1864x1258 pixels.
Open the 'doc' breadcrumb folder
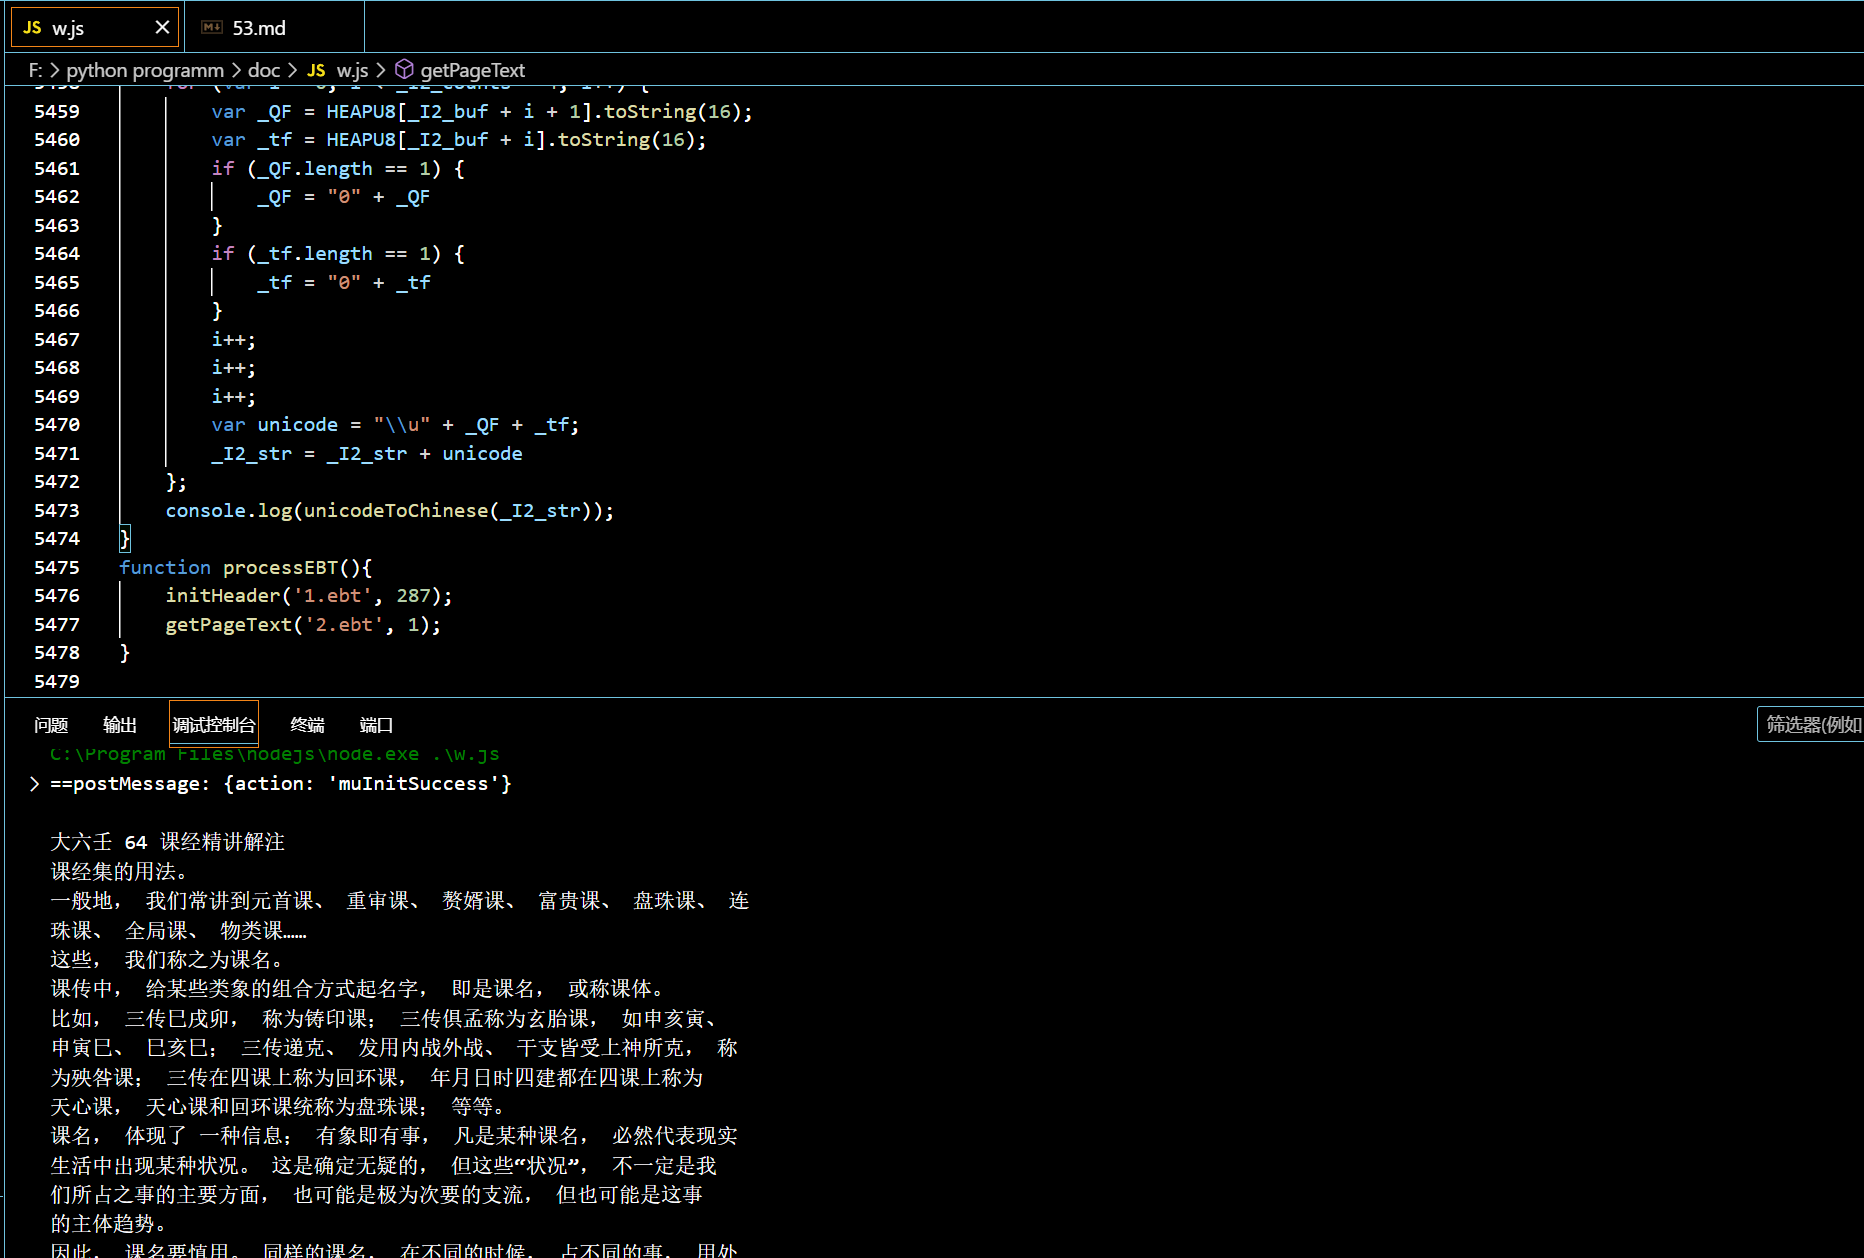(264, 70)
